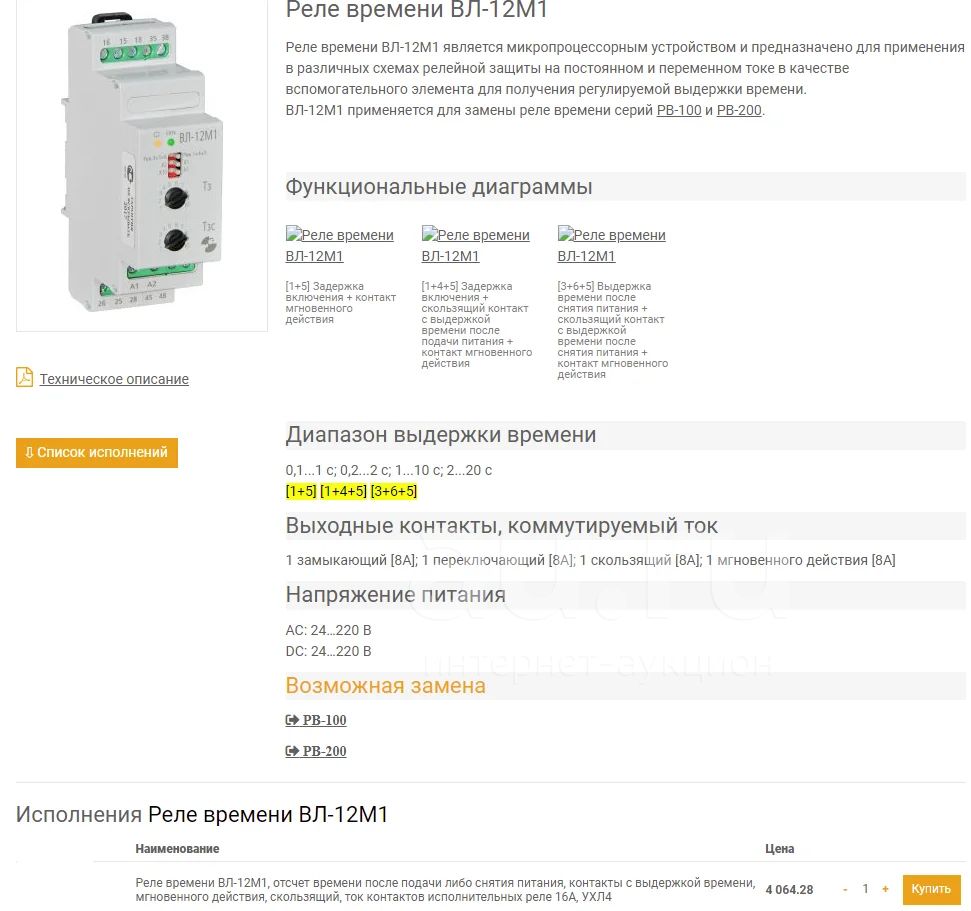Follow the РВ-200 link in description text
The image size is (971, 911).
pyautogui.click(x=739, y=110)
